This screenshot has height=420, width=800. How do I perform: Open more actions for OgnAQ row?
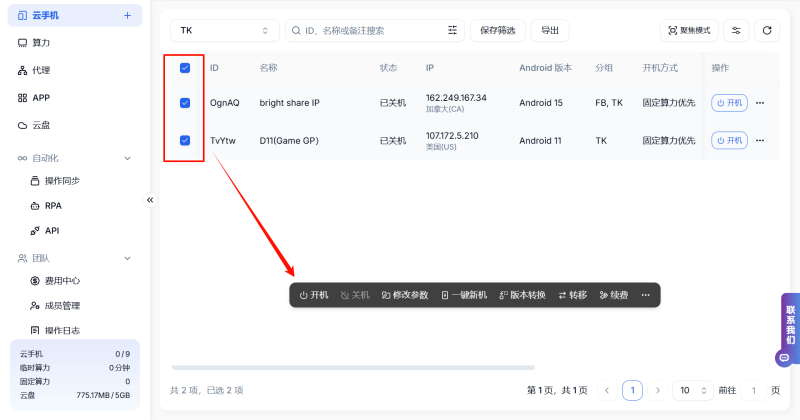tap(760, 103)
